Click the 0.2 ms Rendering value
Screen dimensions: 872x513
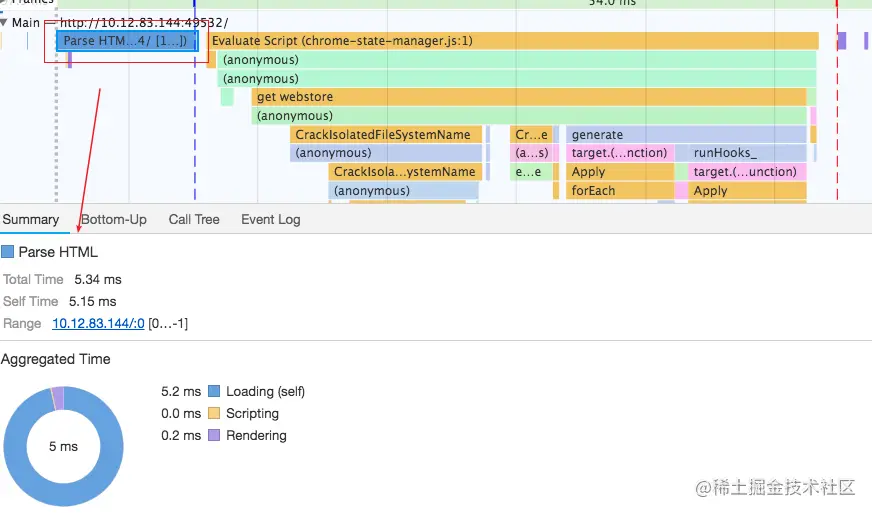tap(181, 436)
